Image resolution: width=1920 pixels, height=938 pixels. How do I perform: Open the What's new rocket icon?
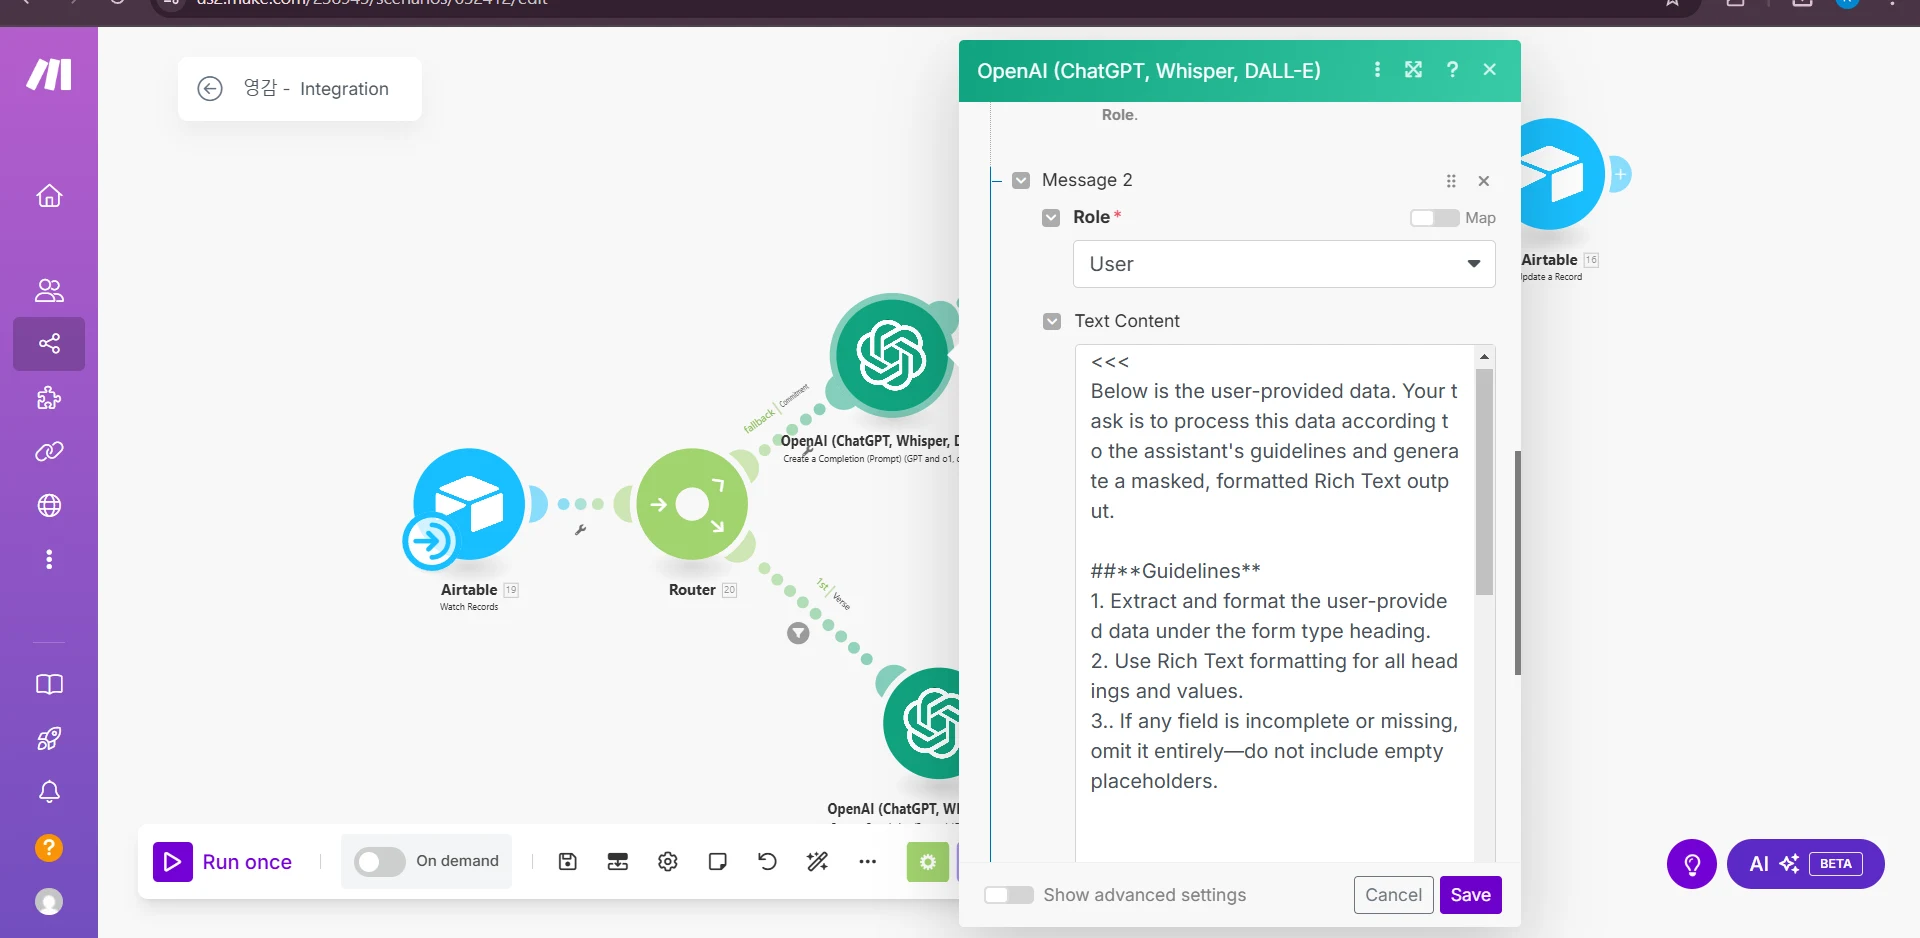pyautogui.click(x=49, y=739)
